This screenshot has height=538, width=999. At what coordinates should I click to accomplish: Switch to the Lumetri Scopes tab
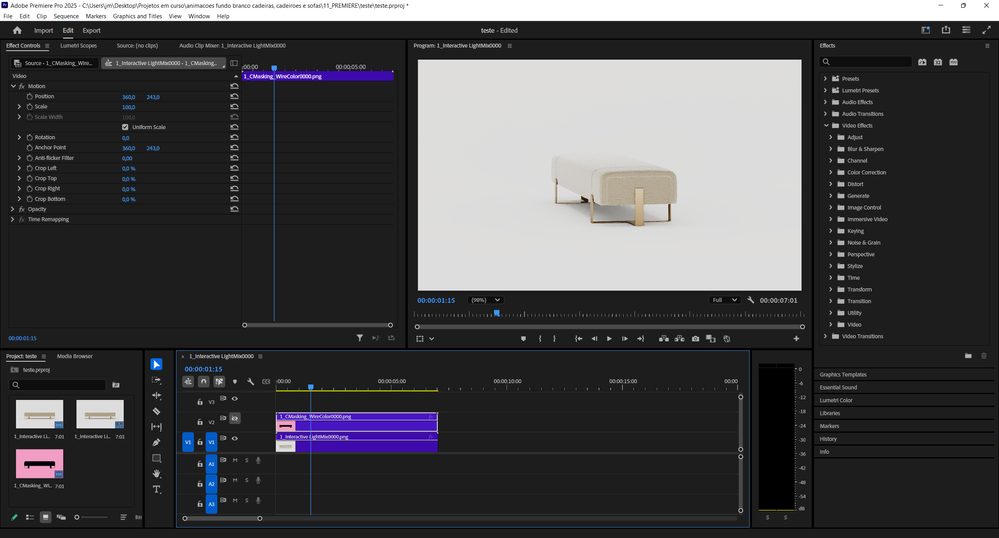[x=79, y=46]
